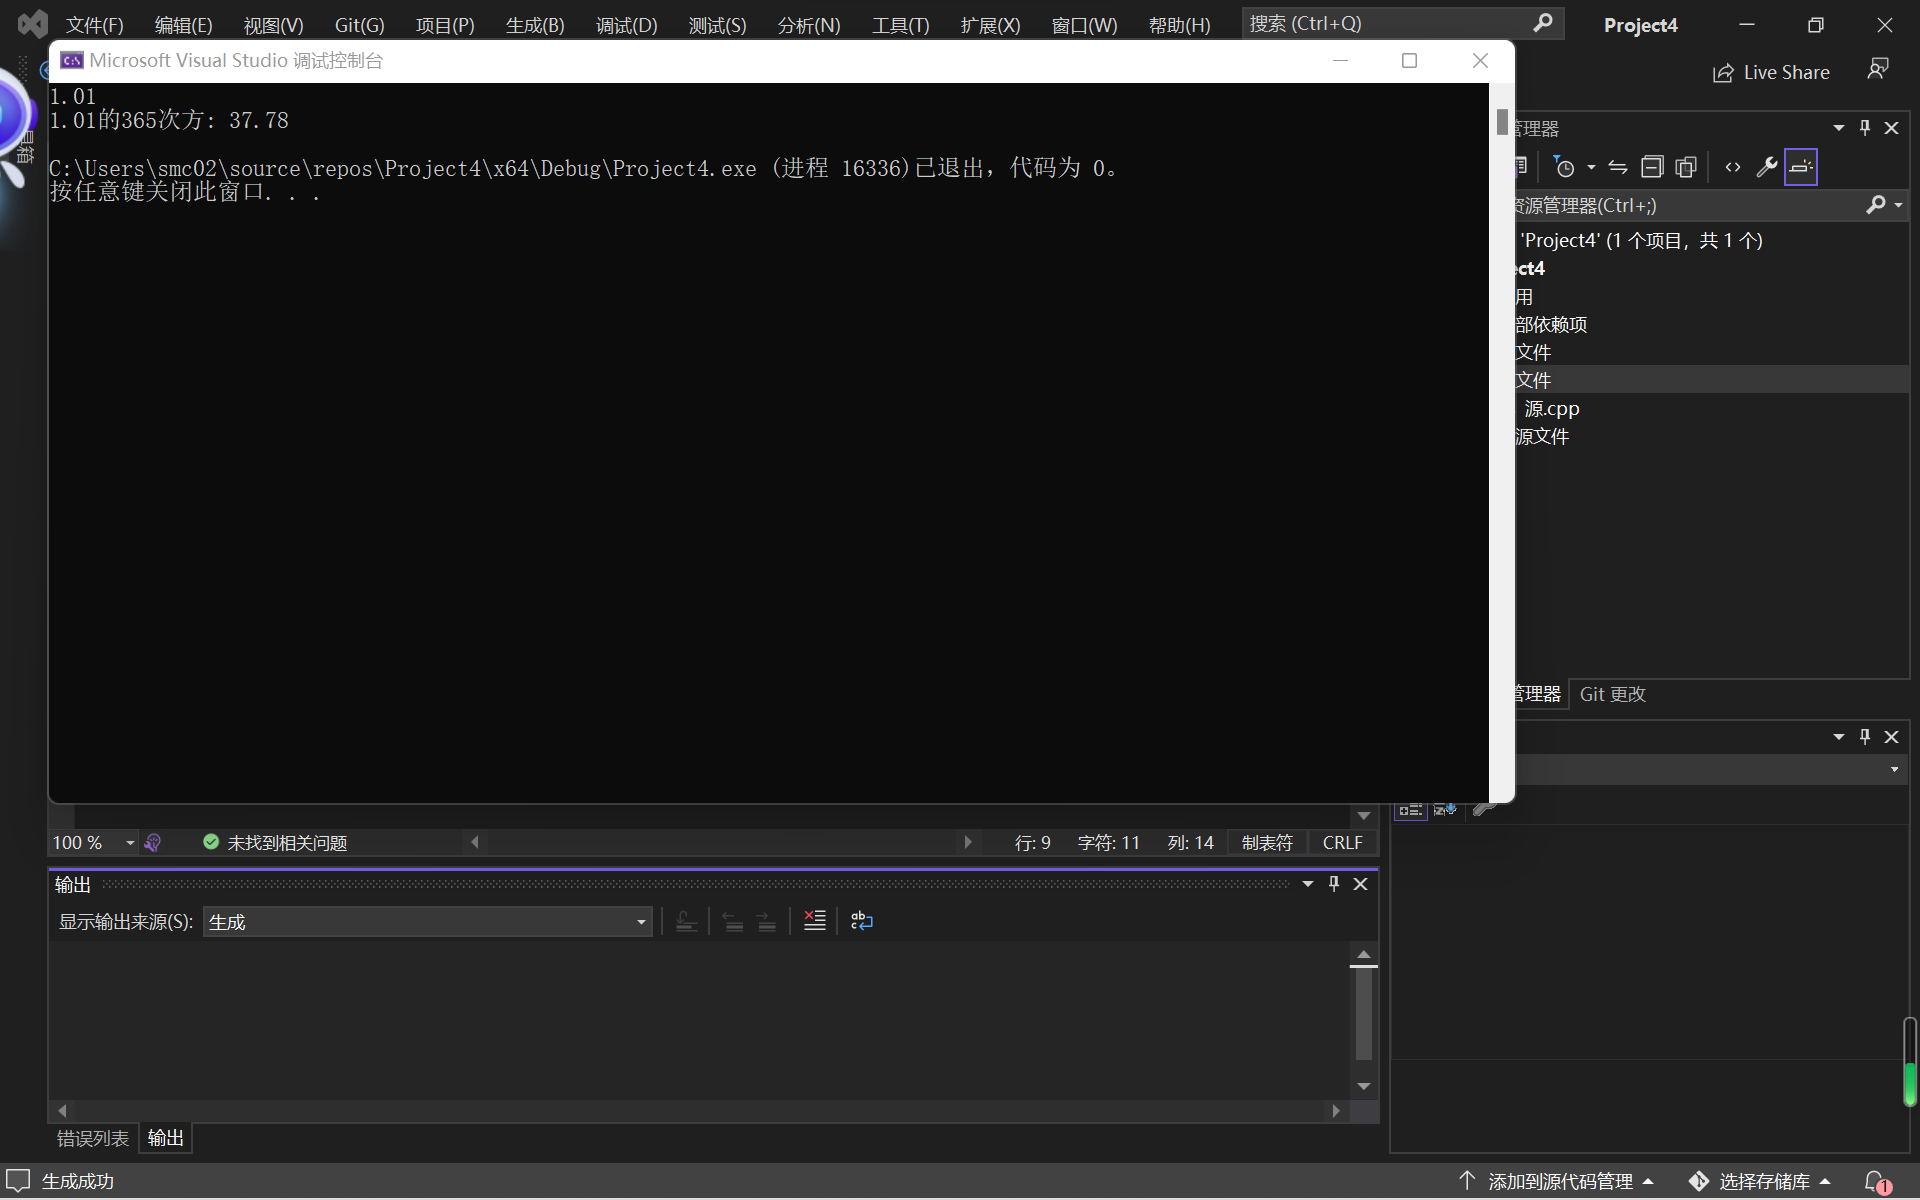
Task: Click sync with active document arrows
Action: [1618, 167]
